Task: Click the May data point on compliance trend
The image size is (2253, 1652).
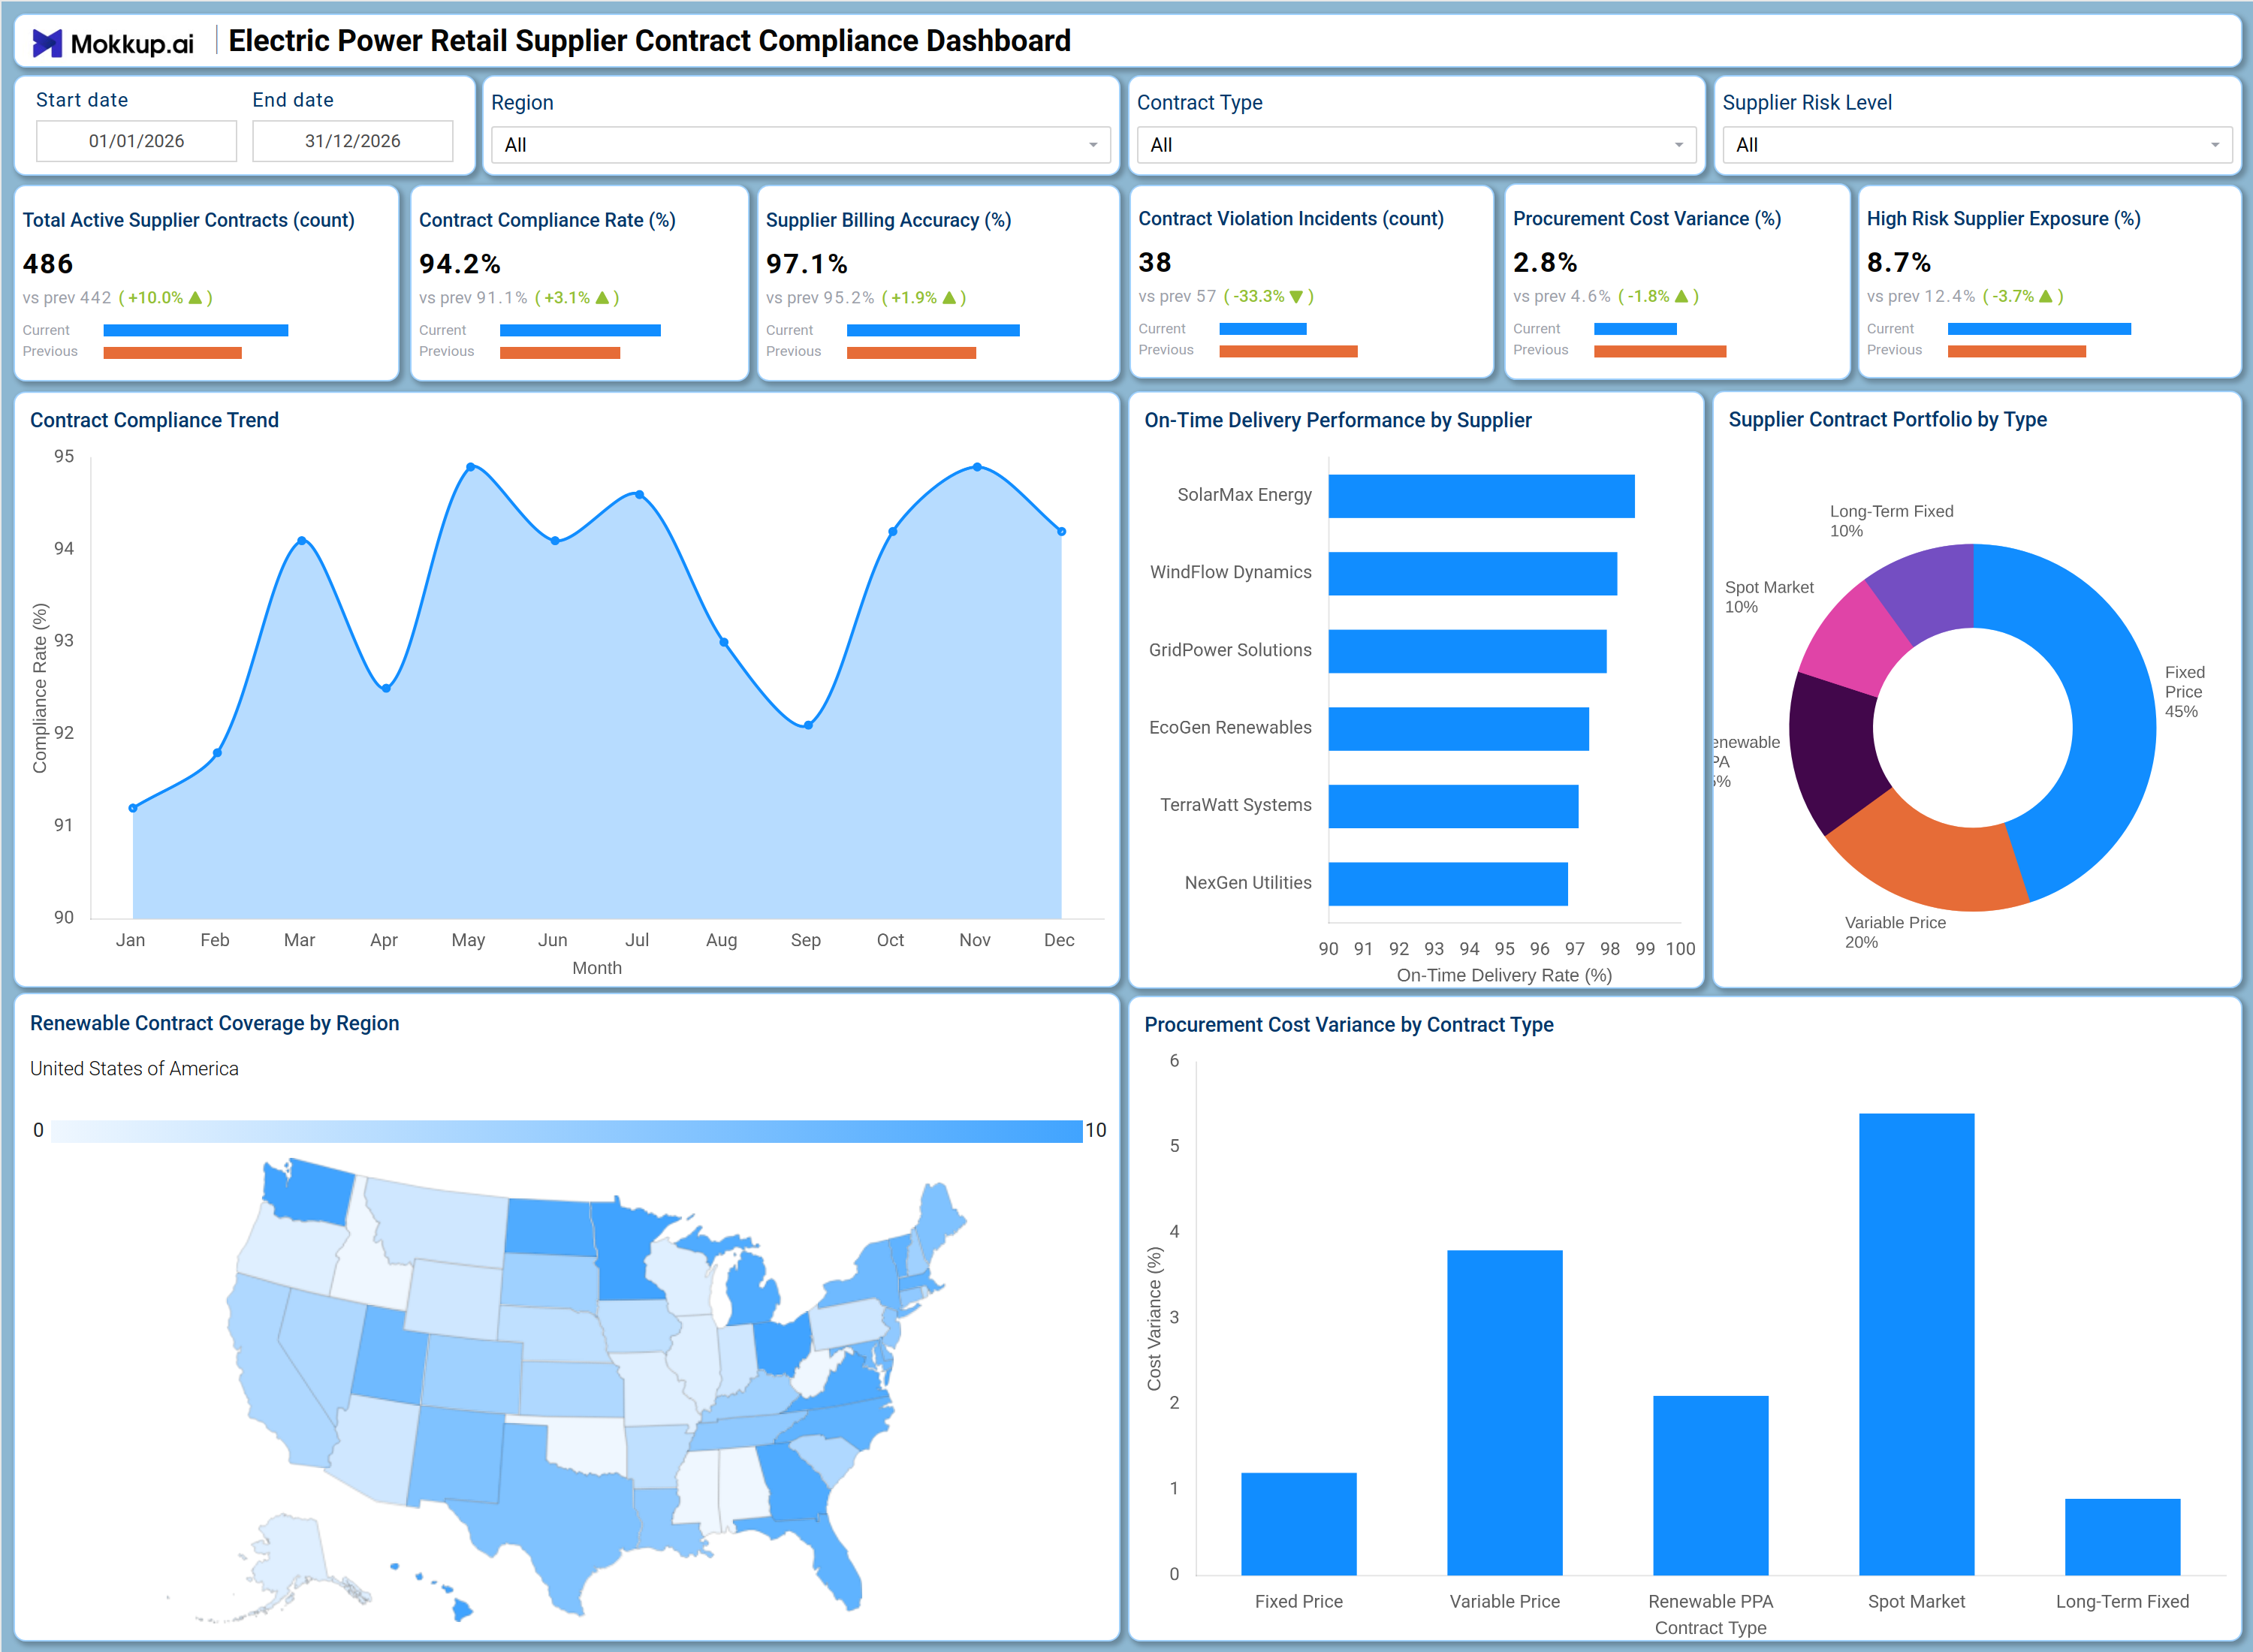Action: click(x=471, y=467)
